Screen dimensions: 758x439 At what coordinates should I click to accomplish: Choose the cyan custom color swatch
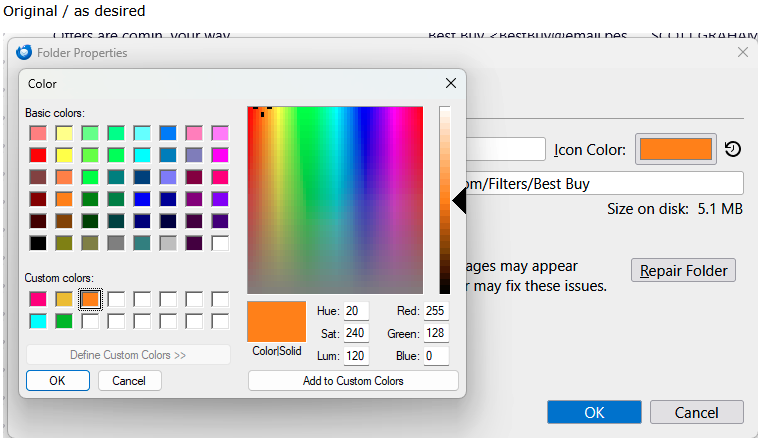(x=38, y=321)
